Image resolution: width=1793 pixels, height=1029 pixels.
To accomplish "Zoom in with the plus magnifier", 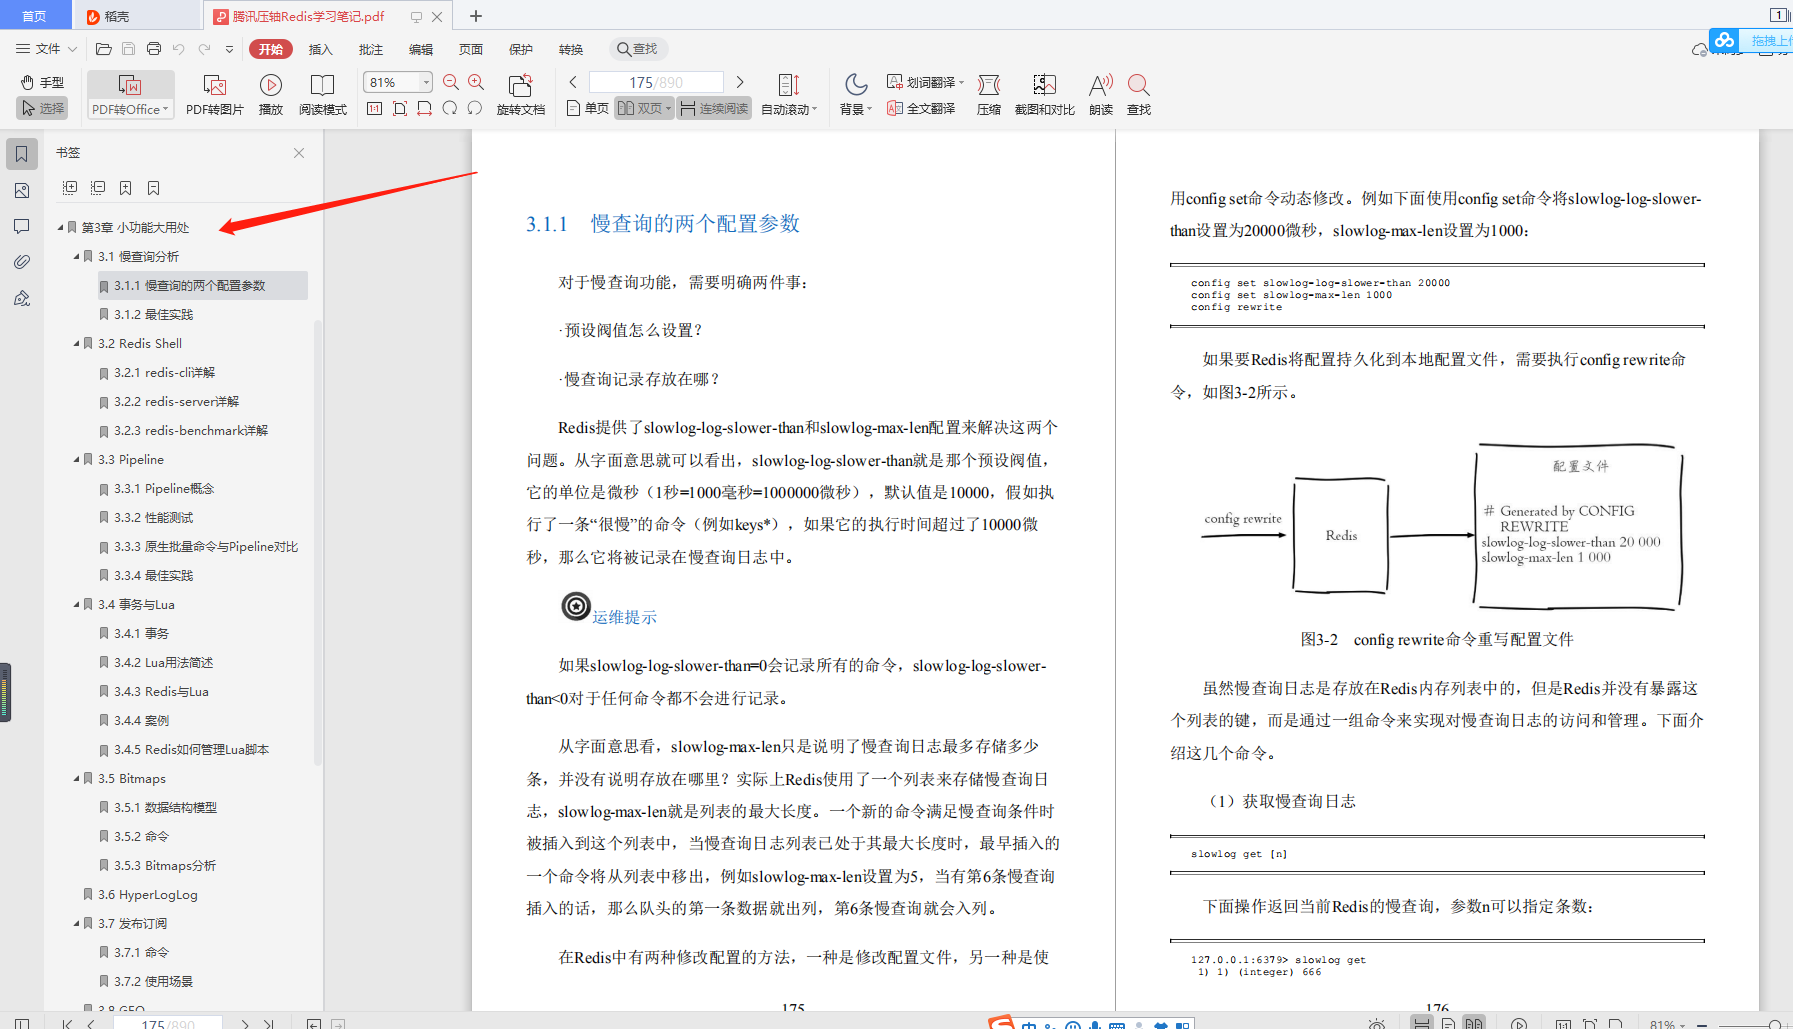I will point(476,82).
